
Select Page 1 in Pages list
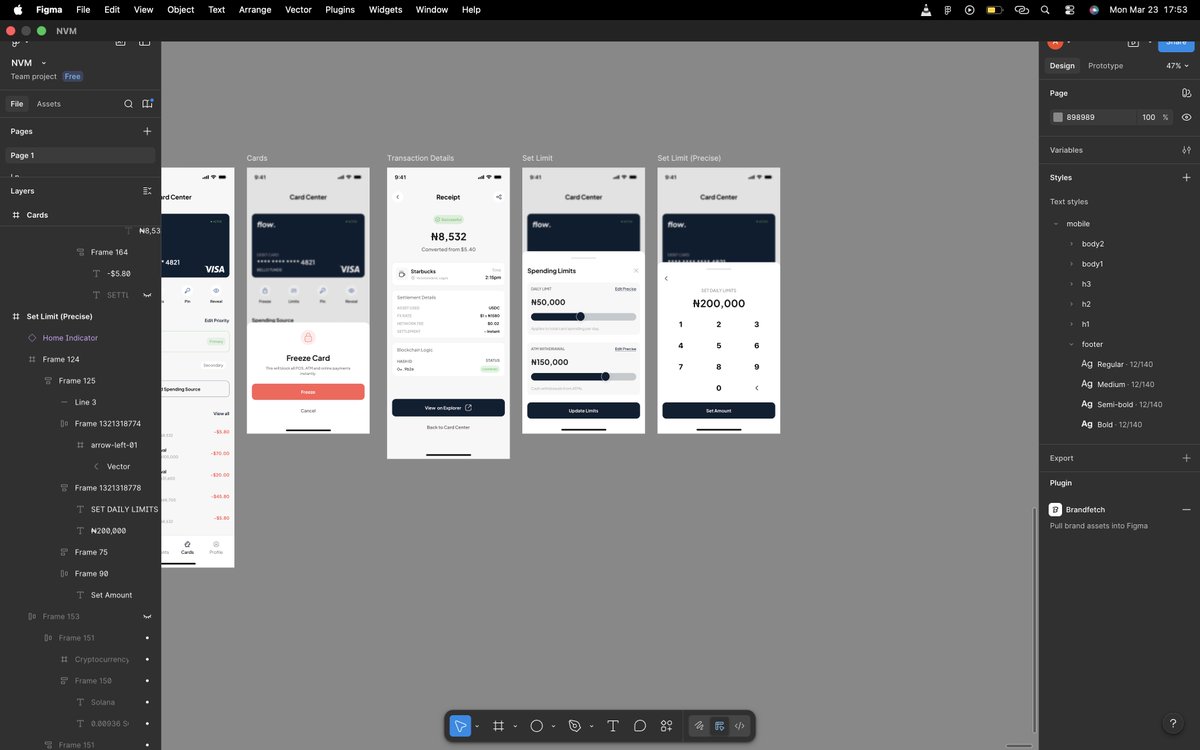pos(78,156)
